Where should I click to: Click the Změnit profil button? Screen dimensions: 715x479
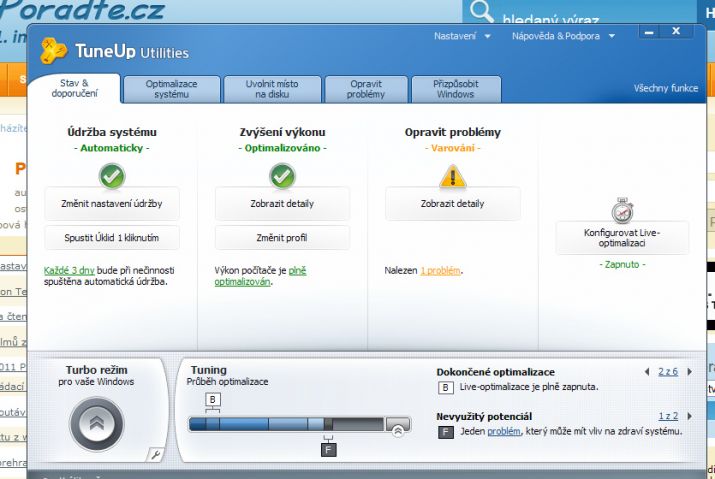click(x=282, y=238)
